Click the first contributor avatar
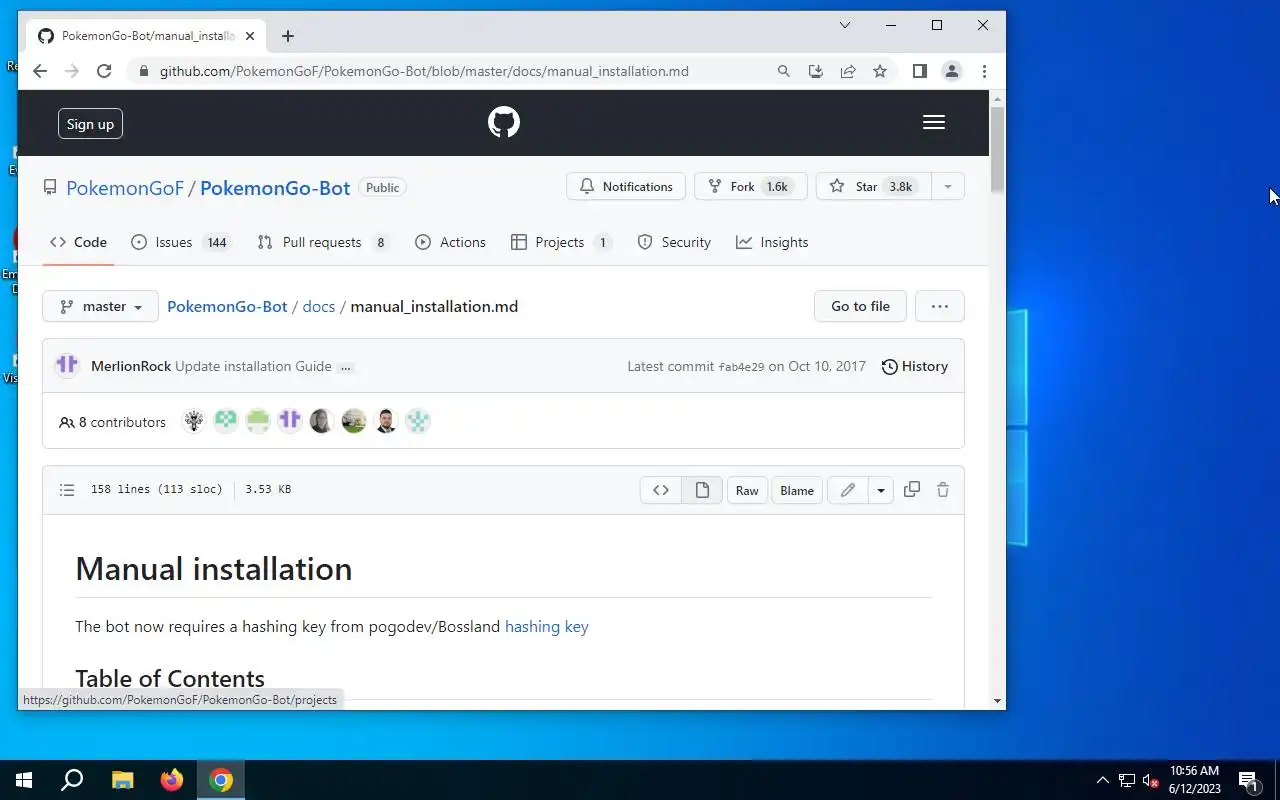The image size is (1280, 800). coord(194,421)
